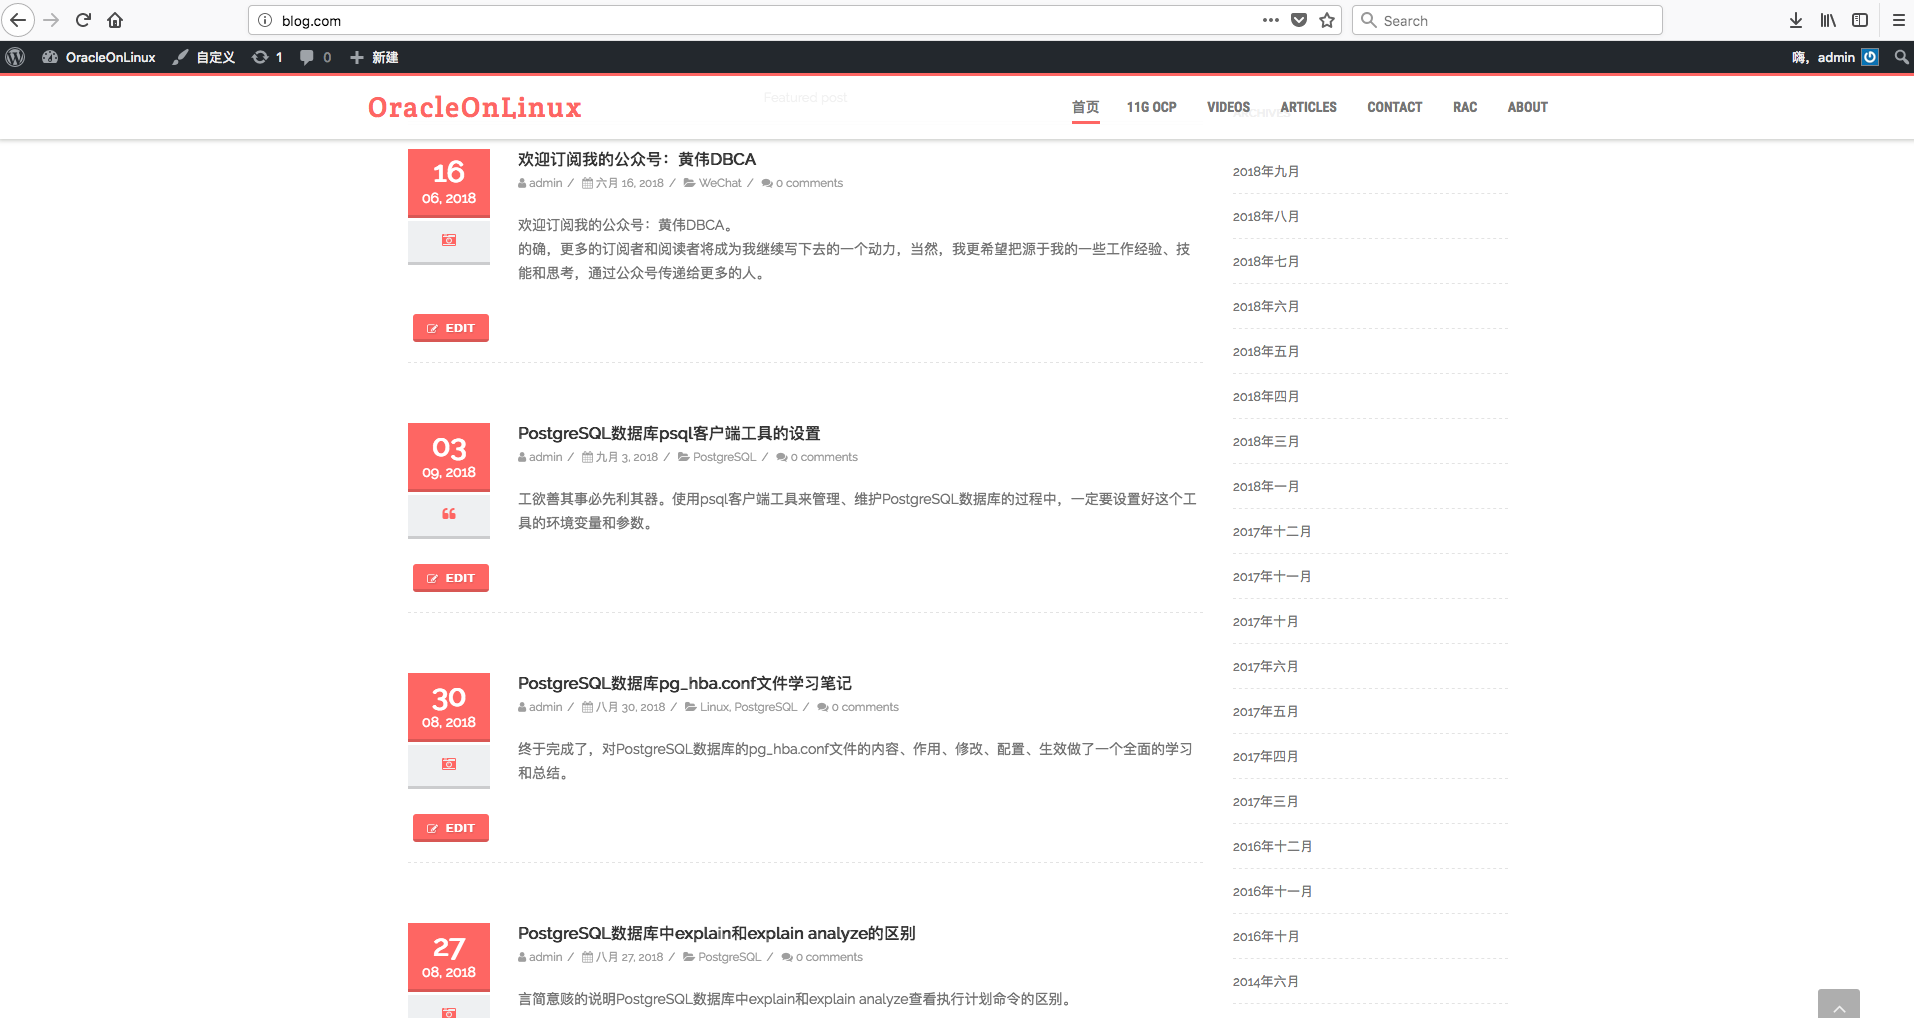Screen dimensions: 1914x1018
Task: Bookmark this page with star icon
Action: 1327,20
